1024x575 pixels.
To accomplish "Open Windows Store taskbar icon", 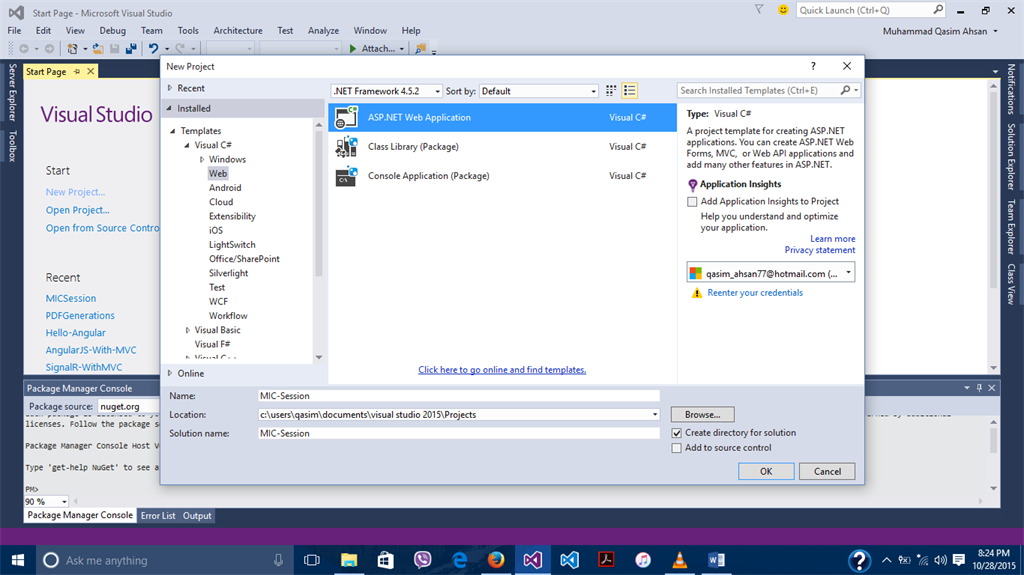I will pyautogui.click(x=385, y=560).
